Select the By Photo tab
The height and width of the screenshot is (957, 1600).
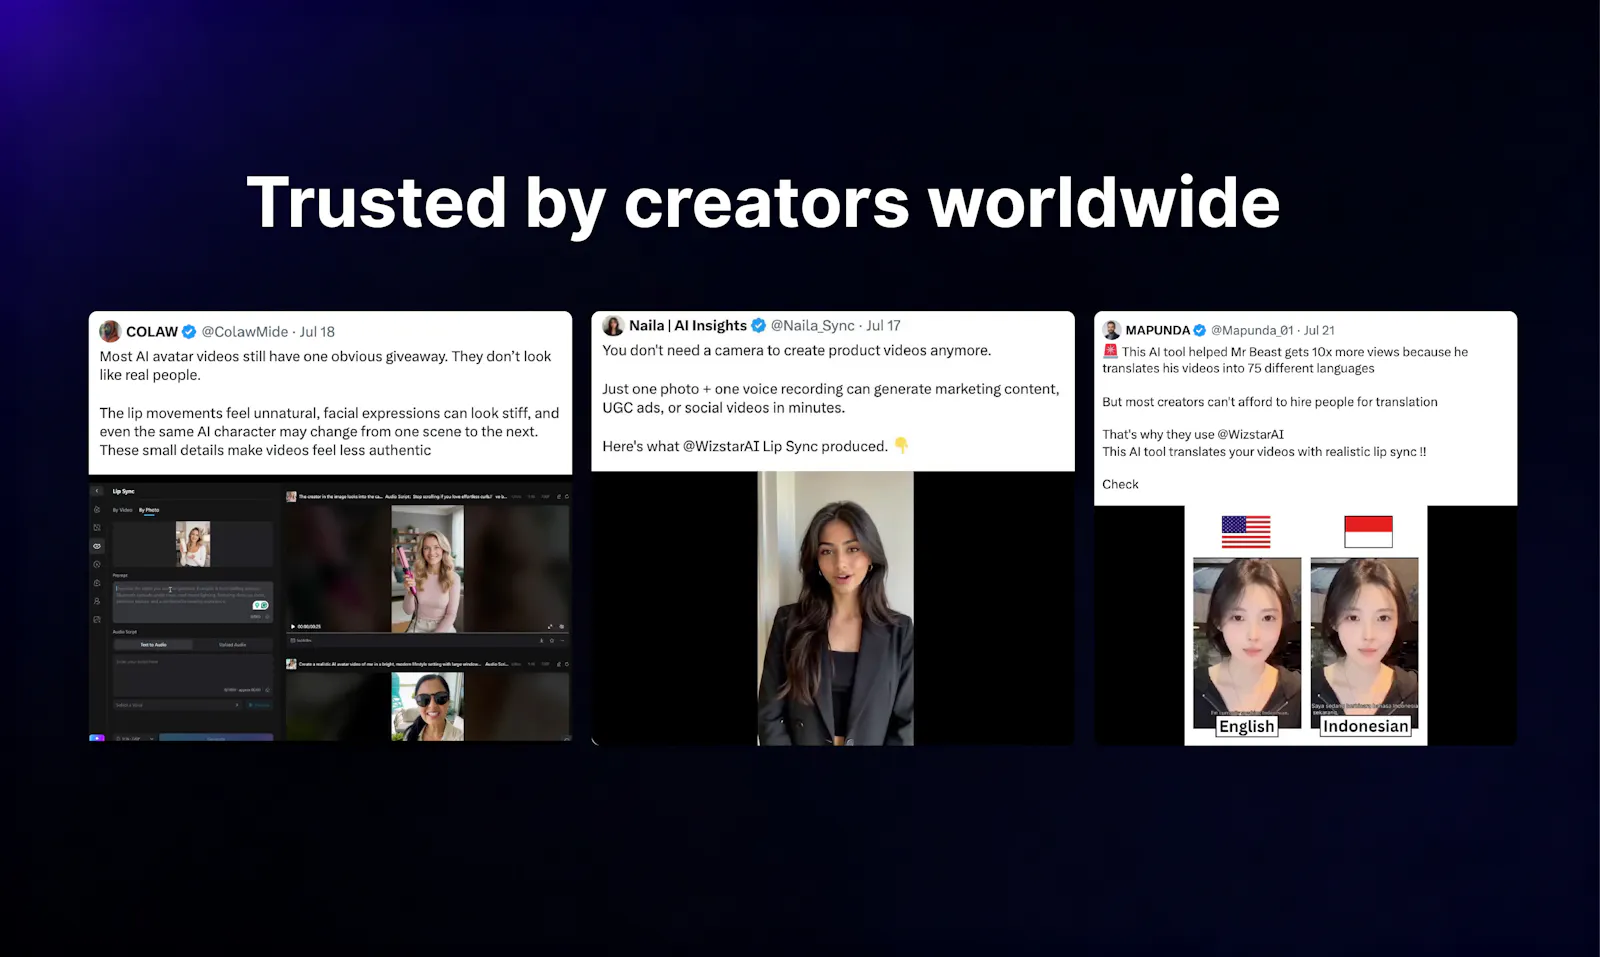tap(149, 510)
